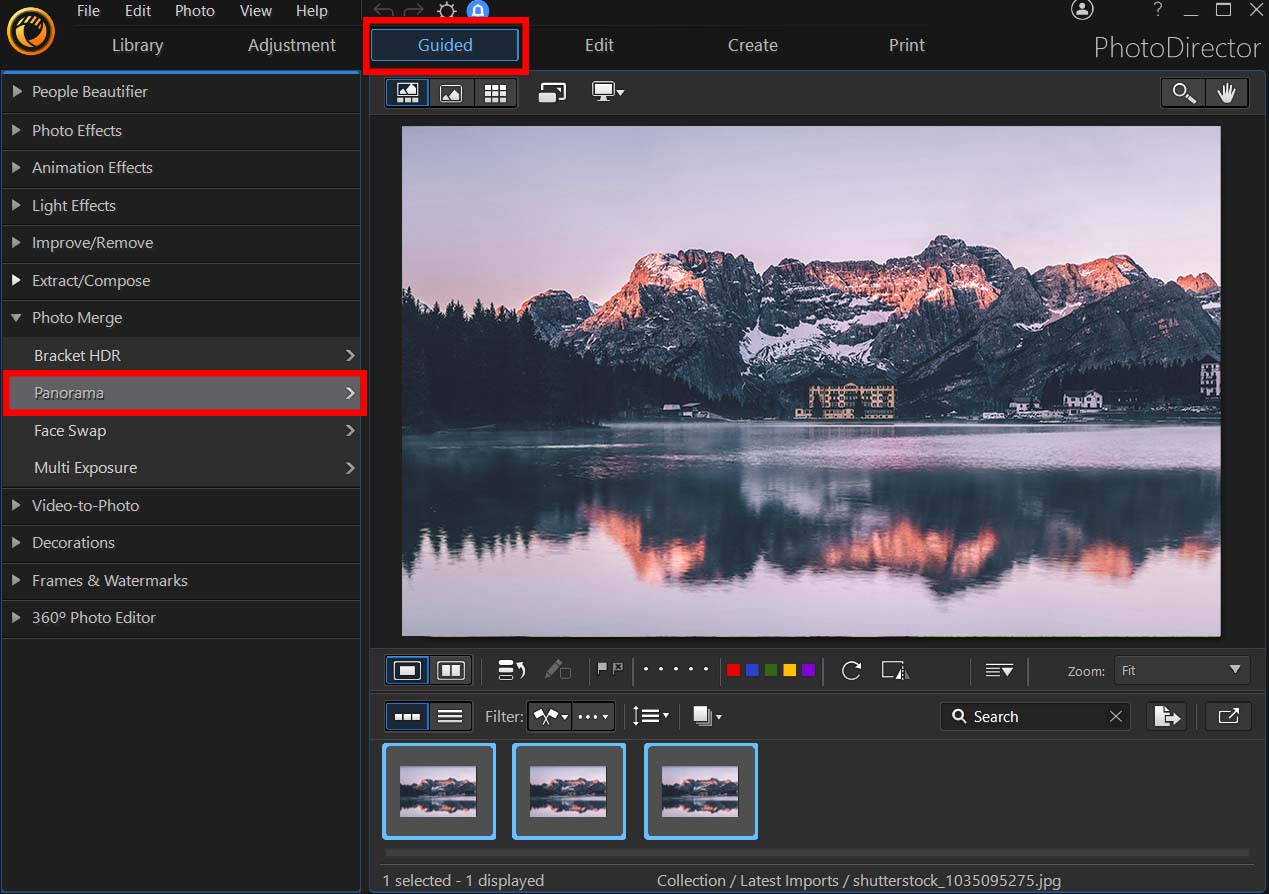Toggle compare two photos side-by-side view
The height and width of the screenshot is (894, 1269).
[450, 670]
